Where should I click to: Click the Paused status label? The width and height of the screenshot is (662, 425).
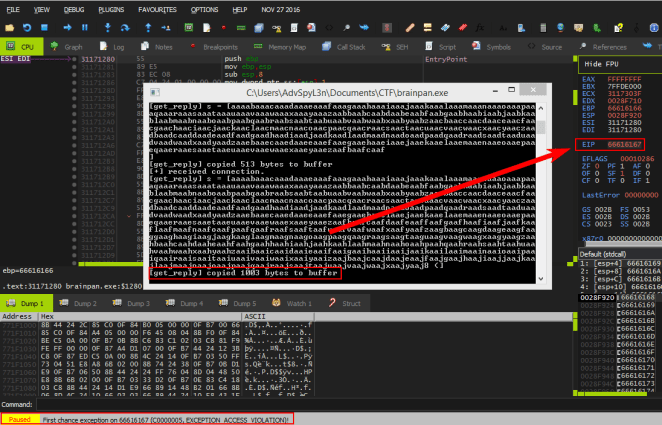(20, 420)
